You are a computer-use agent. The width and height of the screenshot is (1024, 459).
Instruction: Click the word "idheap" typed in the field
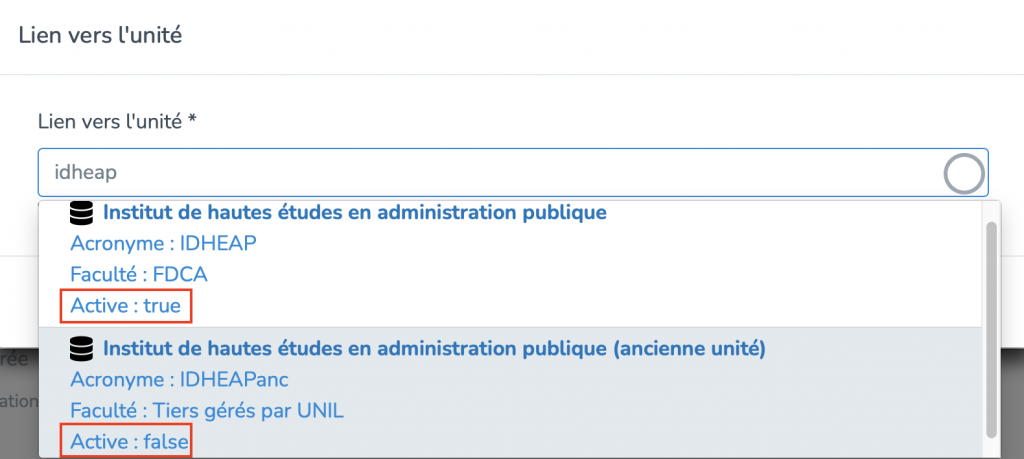[85, 173]
